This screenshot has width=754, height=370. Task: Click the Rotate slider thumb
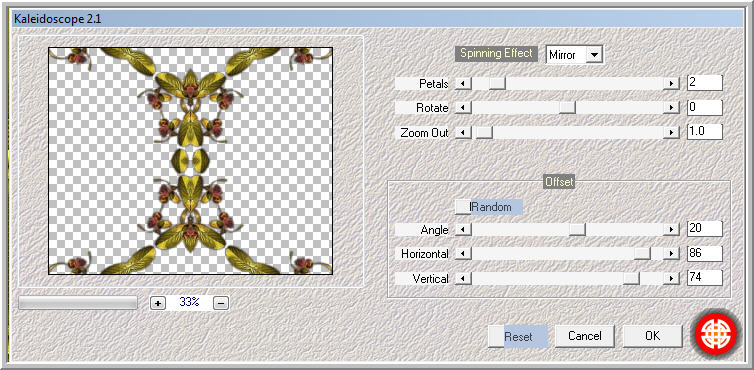point(567,108)
